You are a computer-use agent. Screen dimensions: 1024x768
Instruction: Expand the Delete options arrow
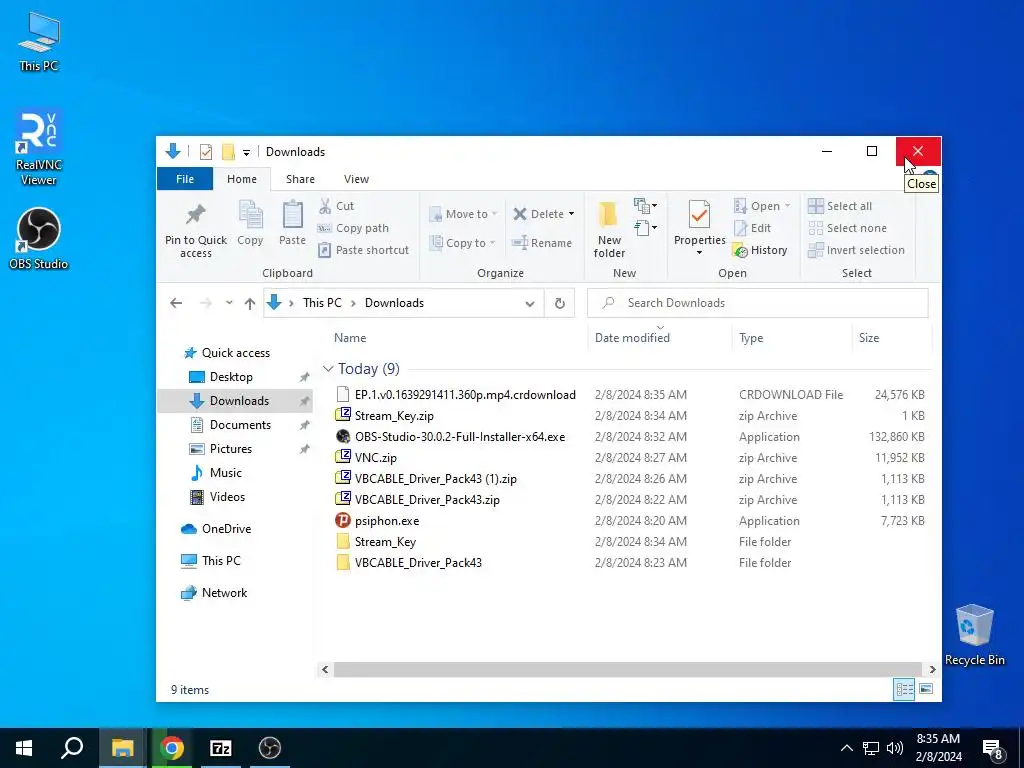571,214
